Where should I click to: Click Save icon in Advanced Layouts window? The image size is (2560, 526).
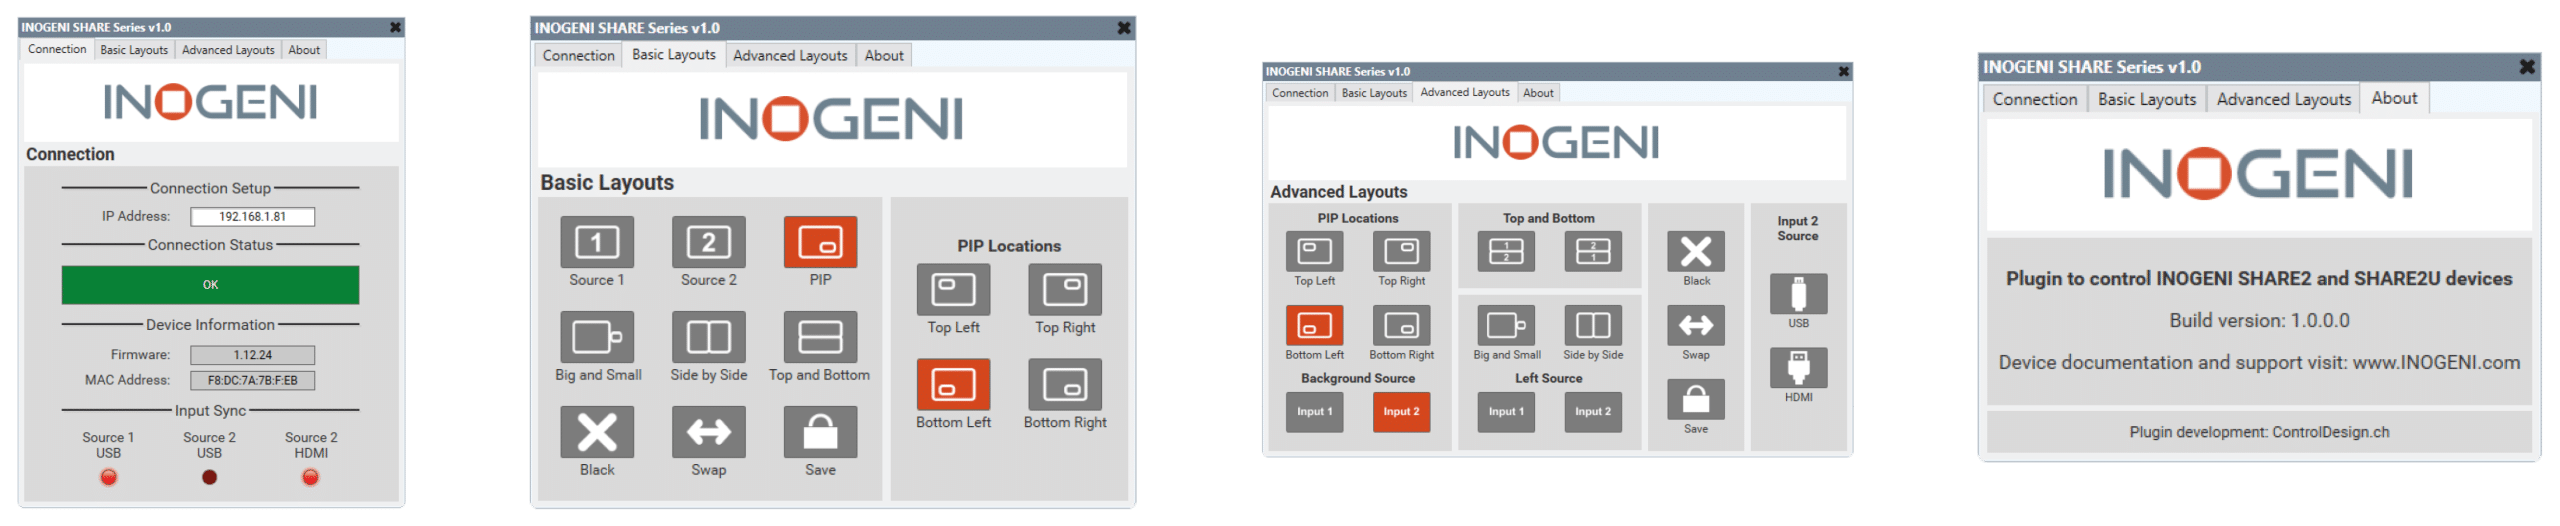click(x=1696, y=399)
